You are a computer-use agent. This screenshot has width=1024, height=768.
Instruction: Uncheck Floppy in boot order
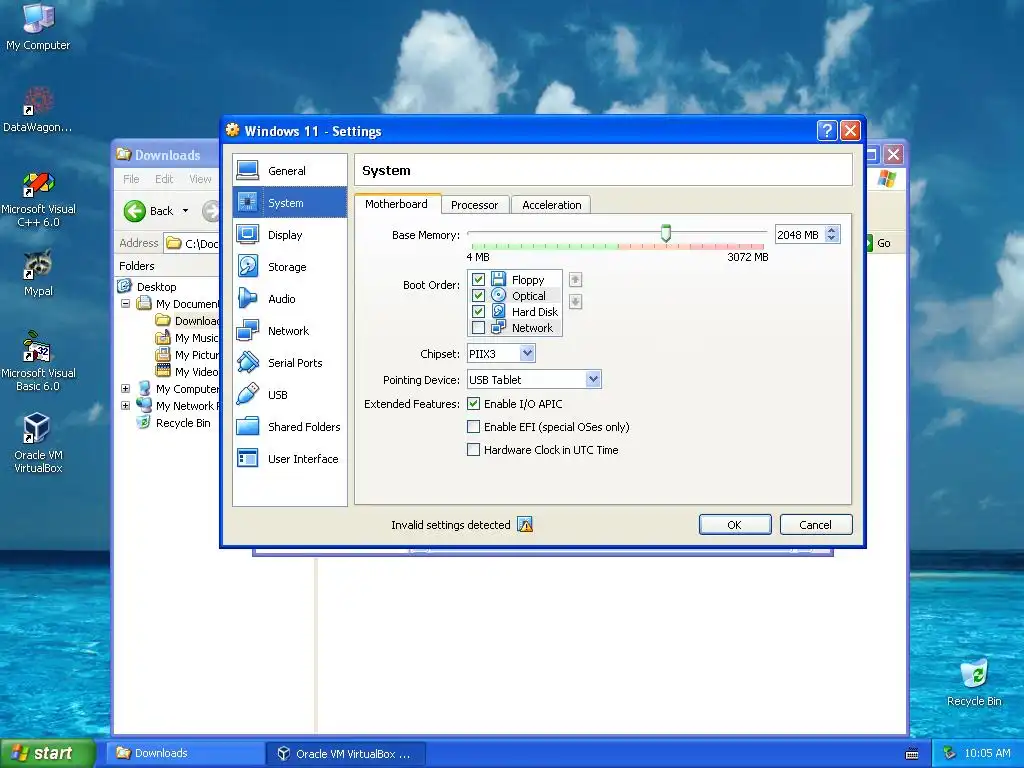pyautogui.click(x=478, y=280)
